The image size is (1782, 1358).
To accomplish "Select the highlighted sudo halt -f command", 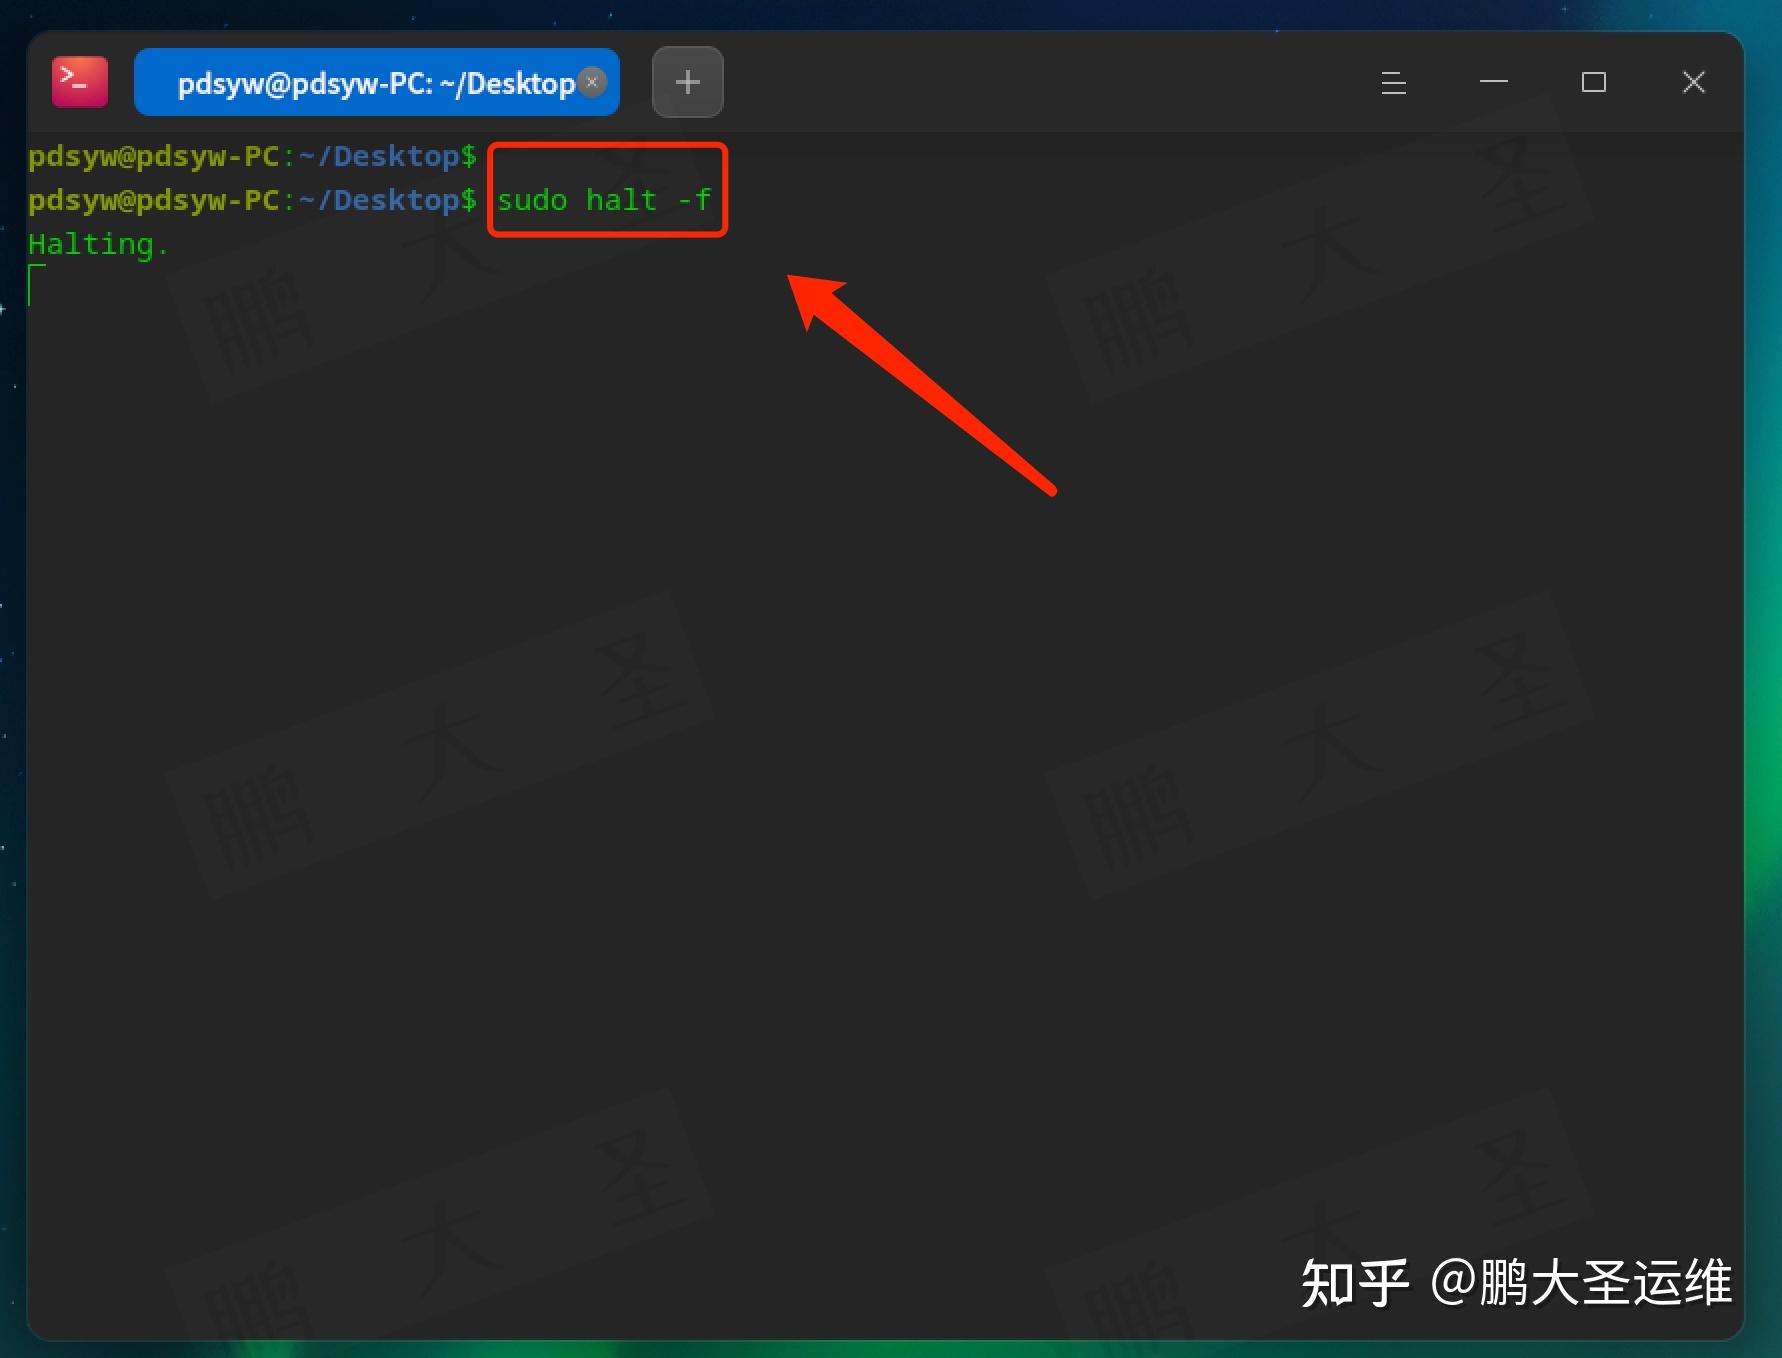I will [x=604, y=199].
